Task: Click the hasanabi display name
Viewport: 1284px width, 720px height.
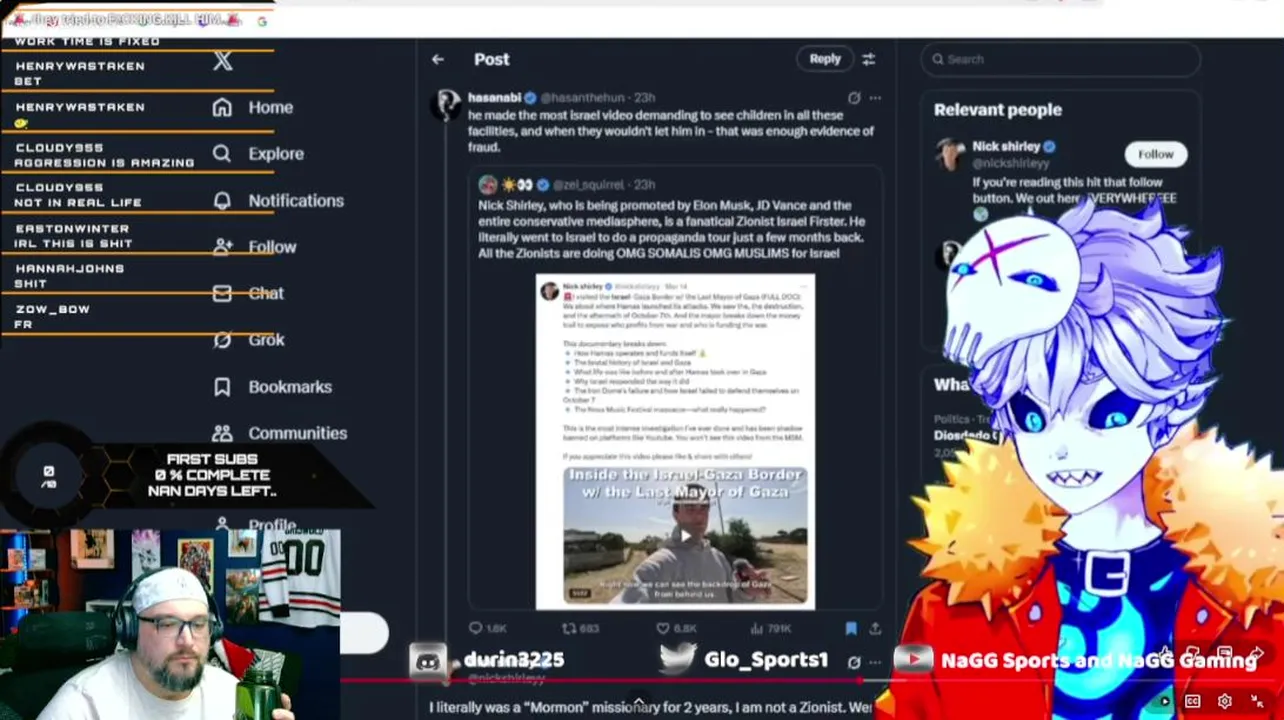Action: pos(494,97)
